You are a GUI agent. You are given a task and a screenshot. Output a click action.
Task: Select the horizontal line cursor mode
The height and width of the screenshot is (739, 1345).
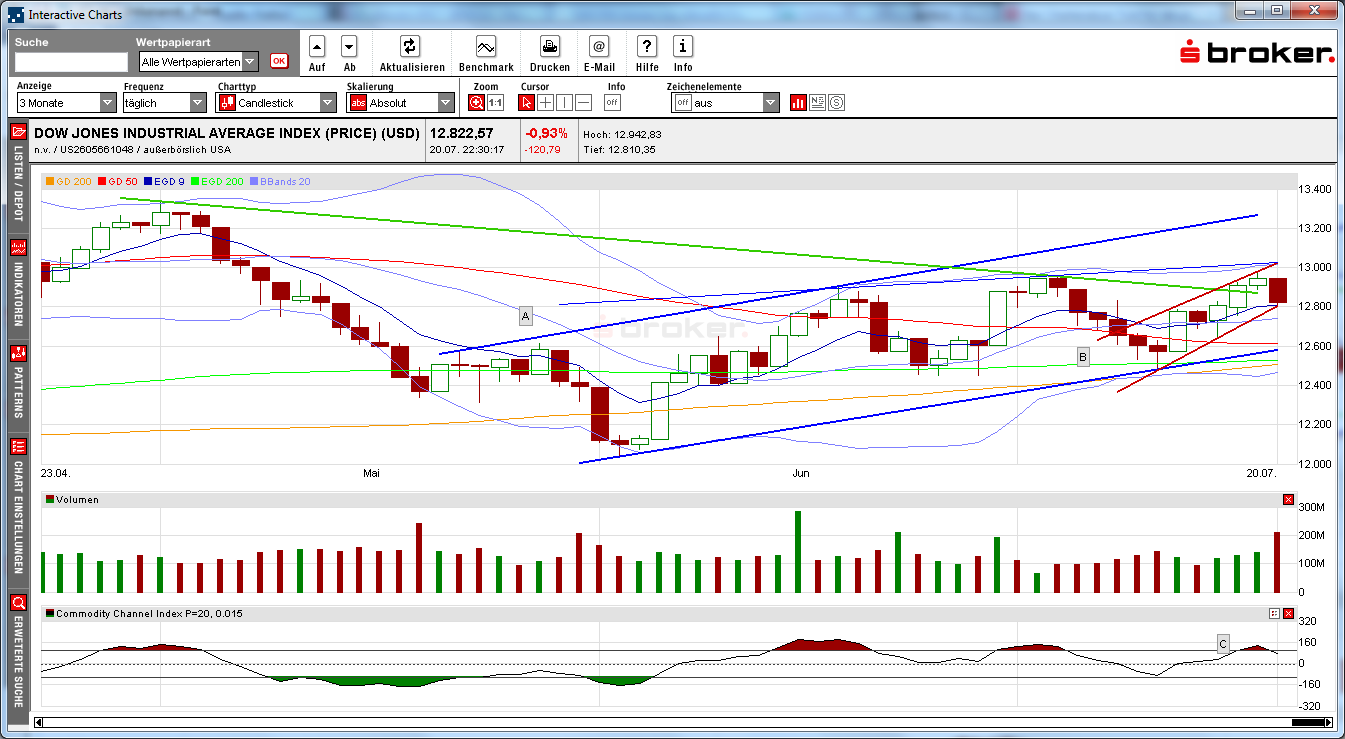pos(584,102)
